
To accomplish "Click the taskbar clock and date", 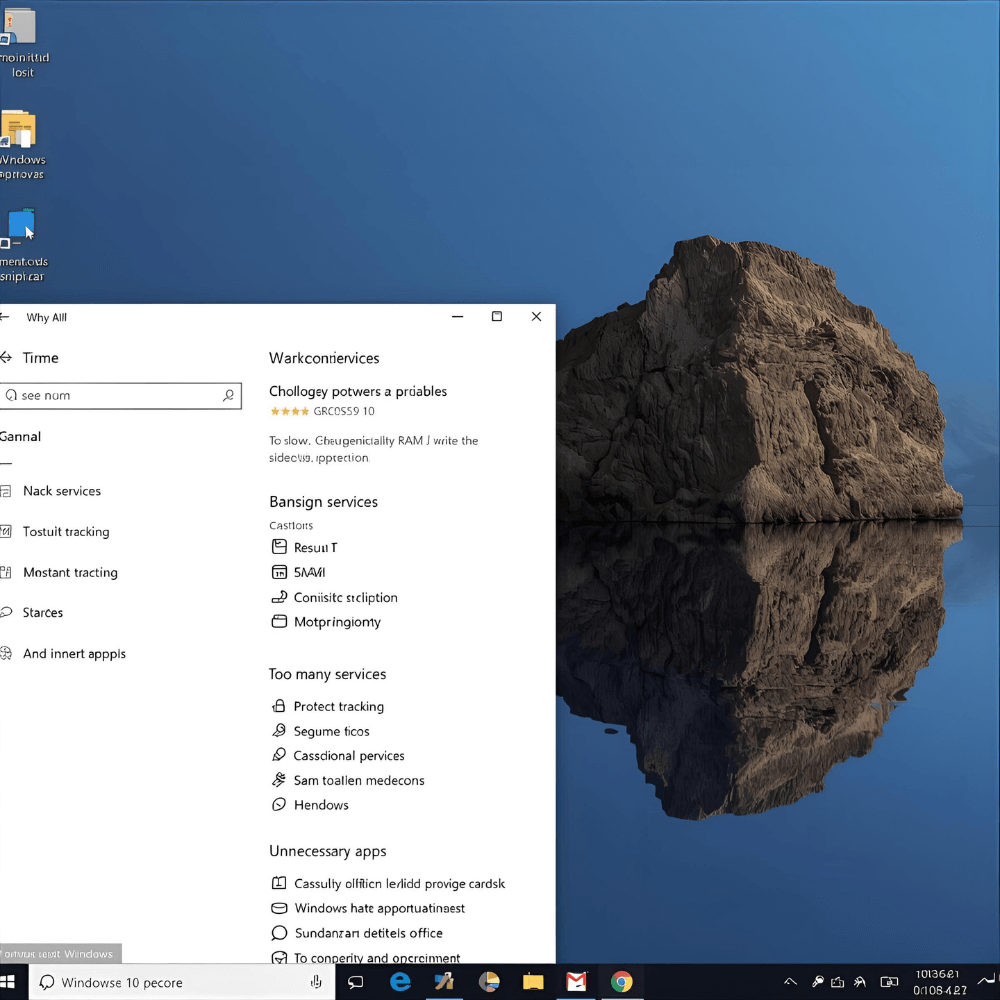I will pos(938,982).
